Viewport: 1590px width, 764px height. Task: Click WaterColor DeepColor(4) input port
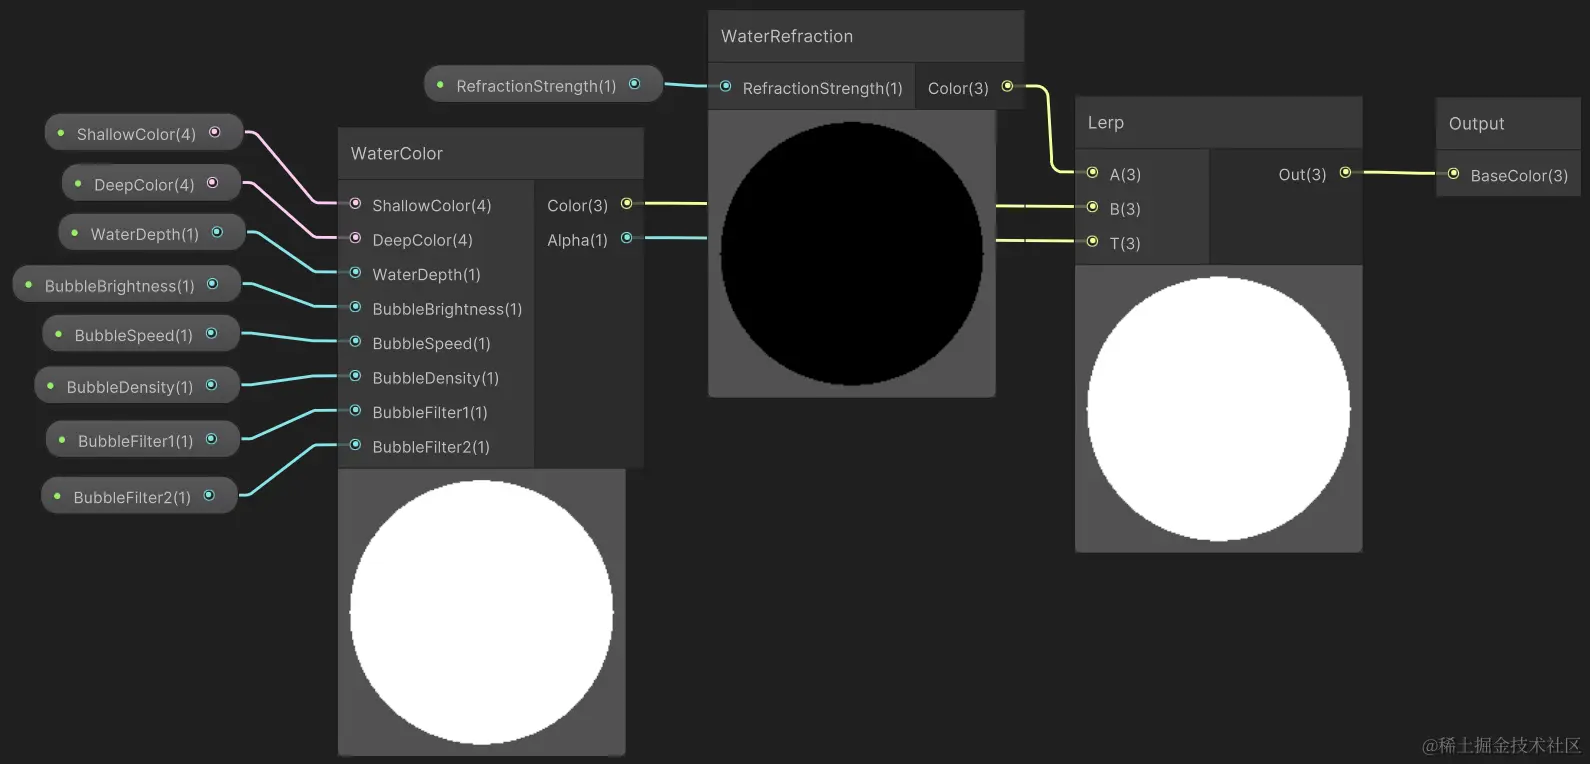click(355, 238)
